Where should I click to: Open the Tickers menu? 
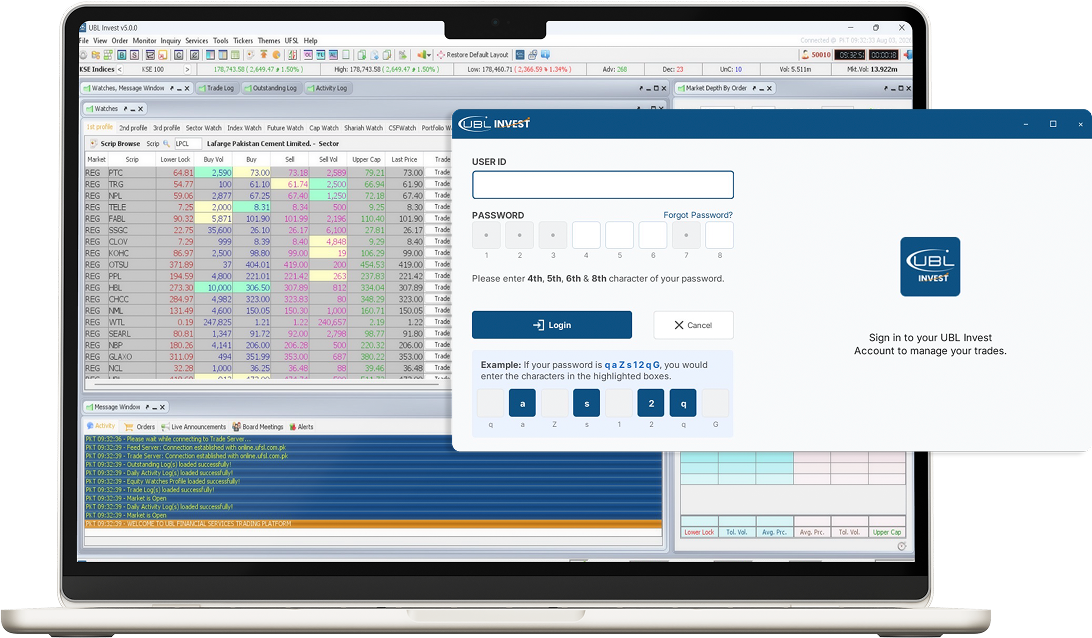[x=243, y=41]
